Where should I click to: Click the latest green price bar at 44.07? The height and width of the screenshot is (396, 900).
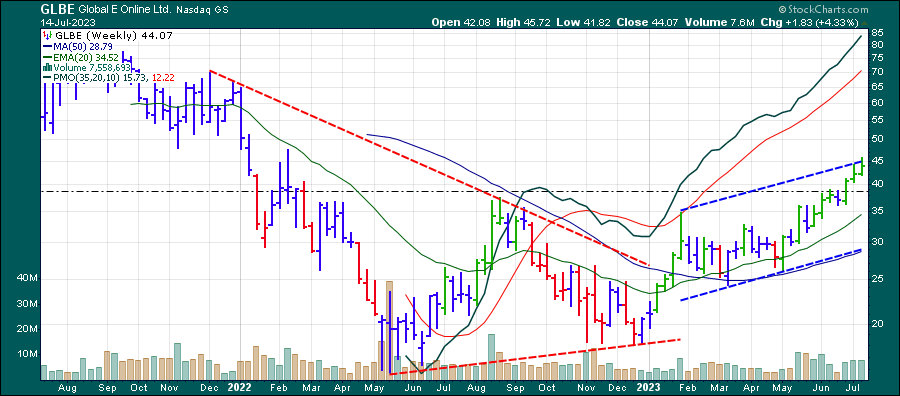(862, 167)
